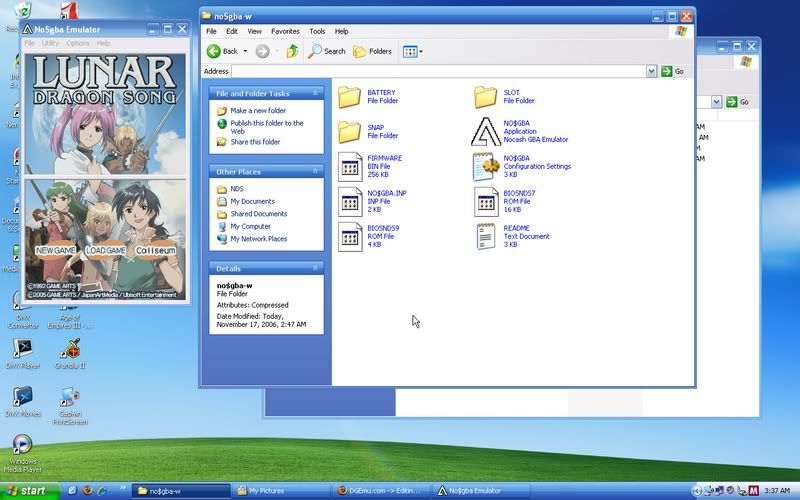Open the Views dropdown in the toolbar

pyautogui.click(x=412, y=51)
